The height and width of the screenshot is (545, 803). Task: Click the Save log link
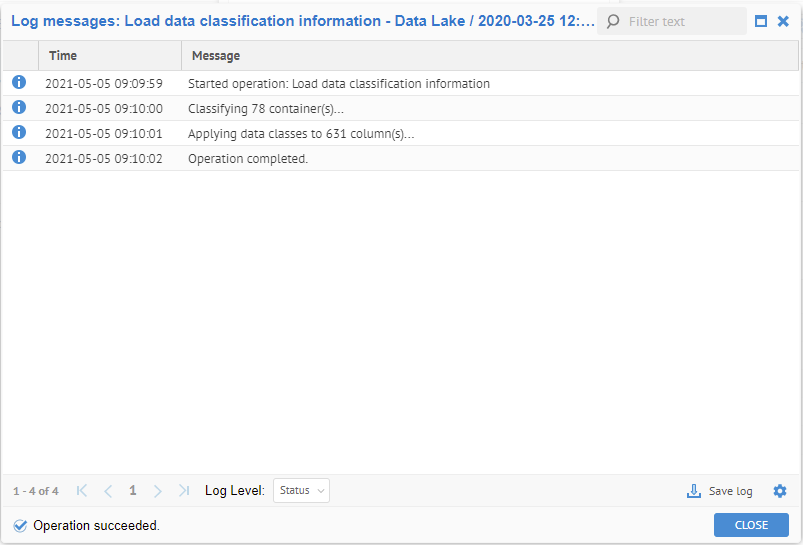click(730, 491)
